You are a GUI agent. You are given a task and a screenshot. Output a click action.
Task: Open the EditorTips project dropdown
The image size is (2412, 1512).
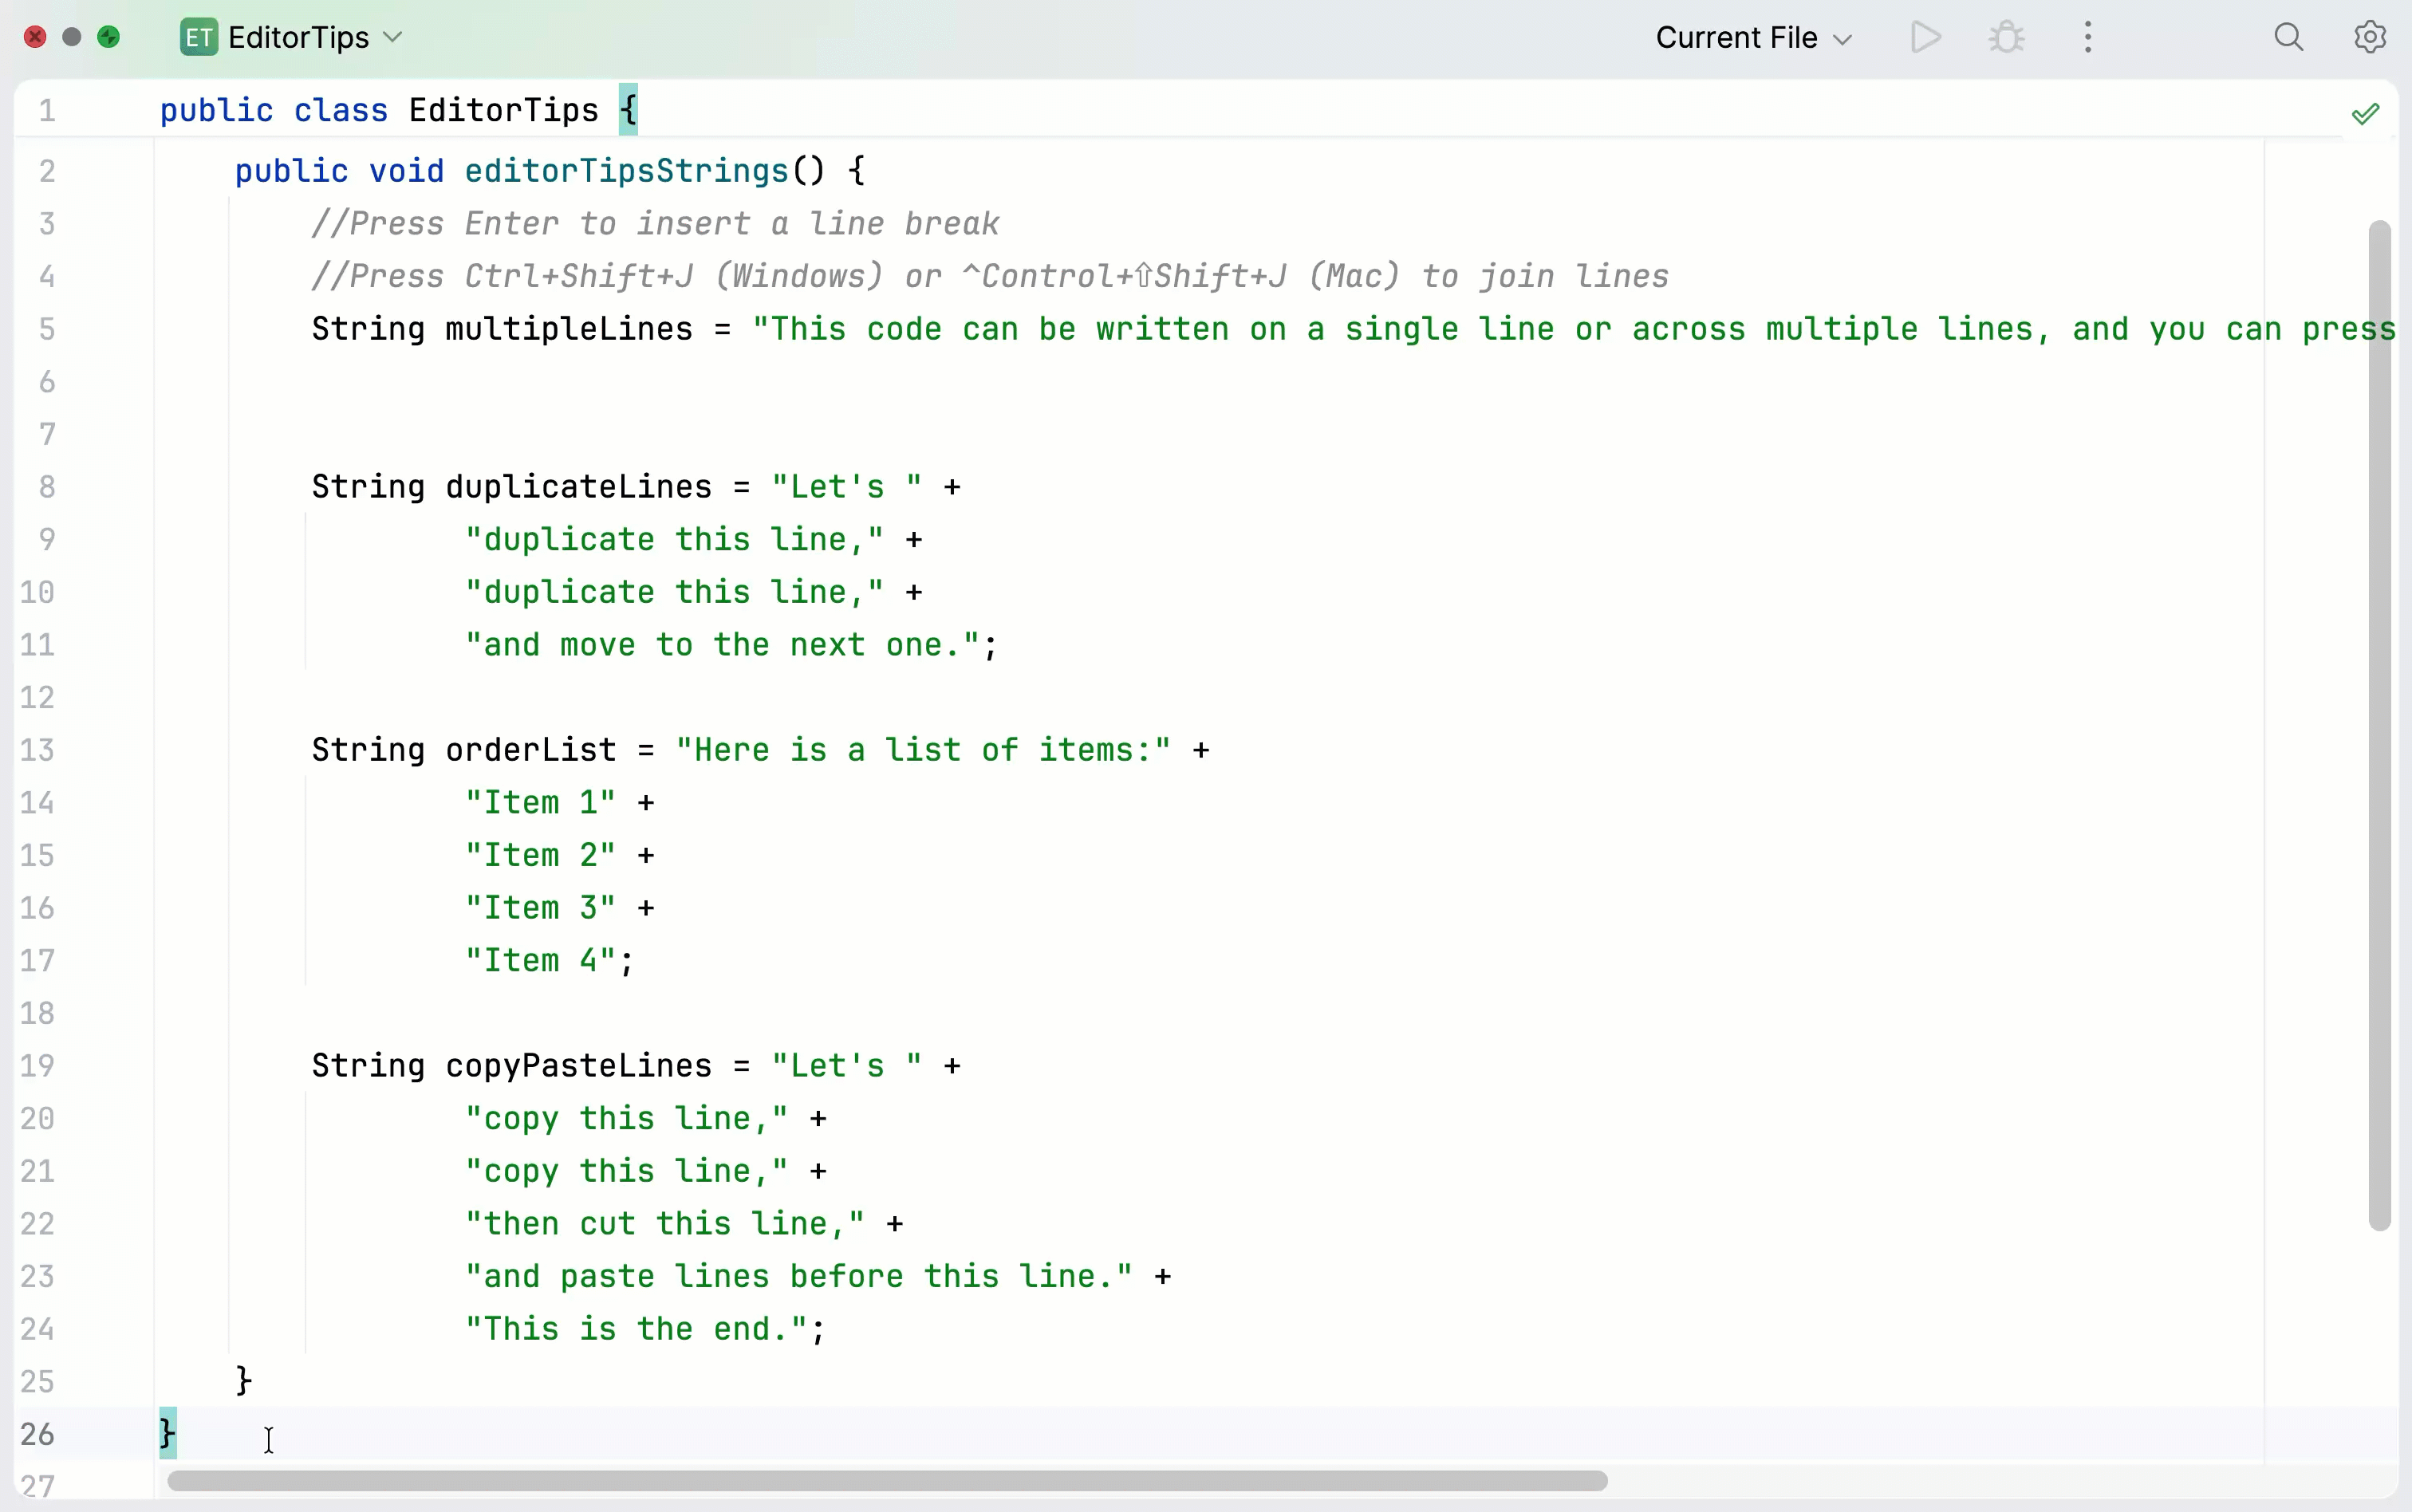pos(315,38)
